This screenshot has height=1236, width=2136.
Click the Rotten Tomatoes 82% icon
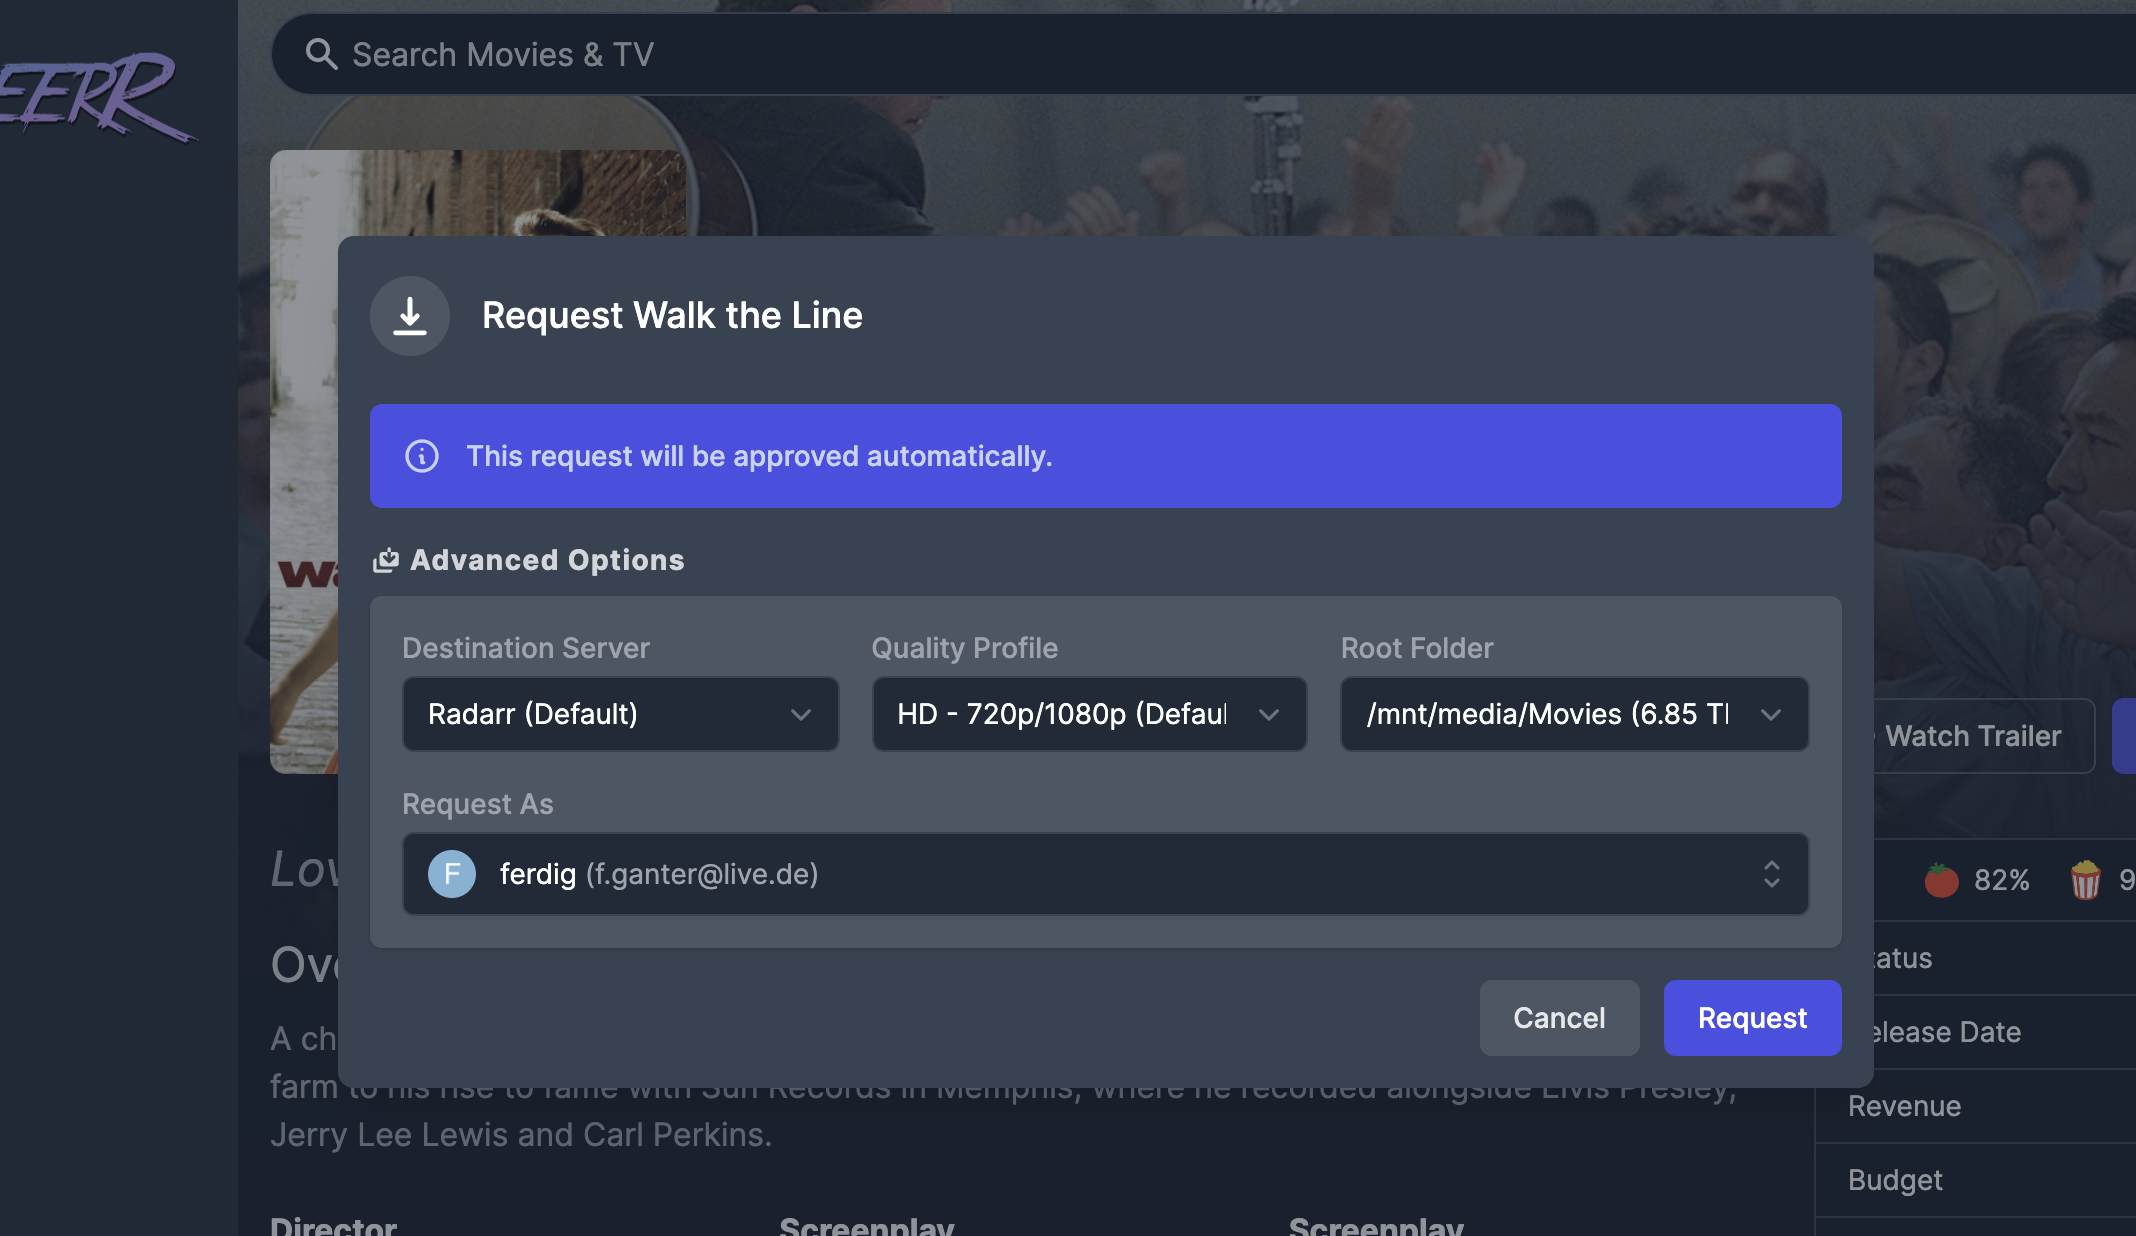point(1942,880)
